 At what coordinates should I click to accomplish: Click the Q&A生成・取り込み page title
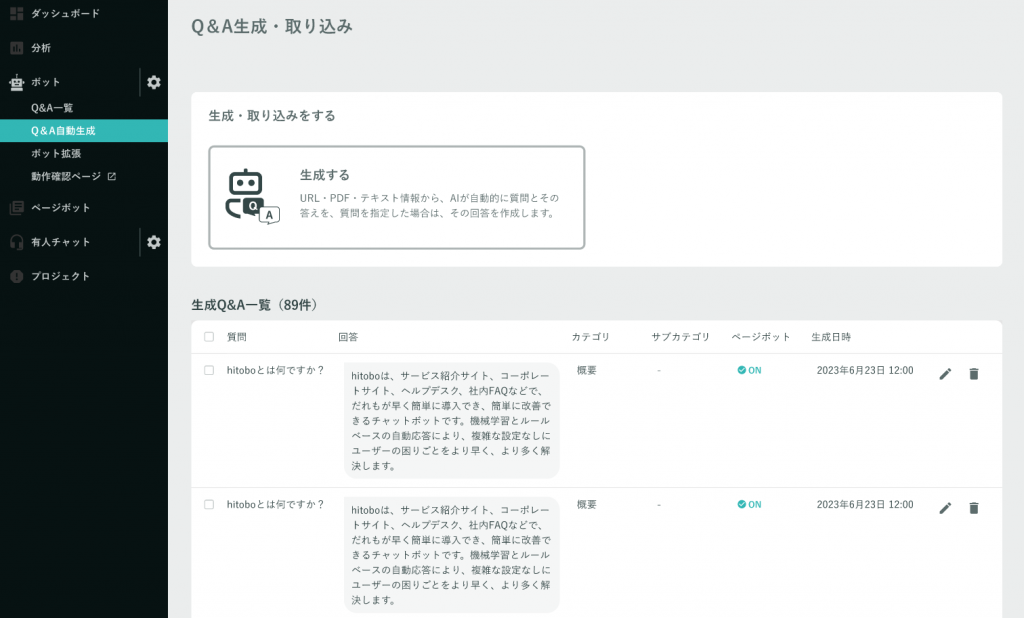tap(272, 26)
